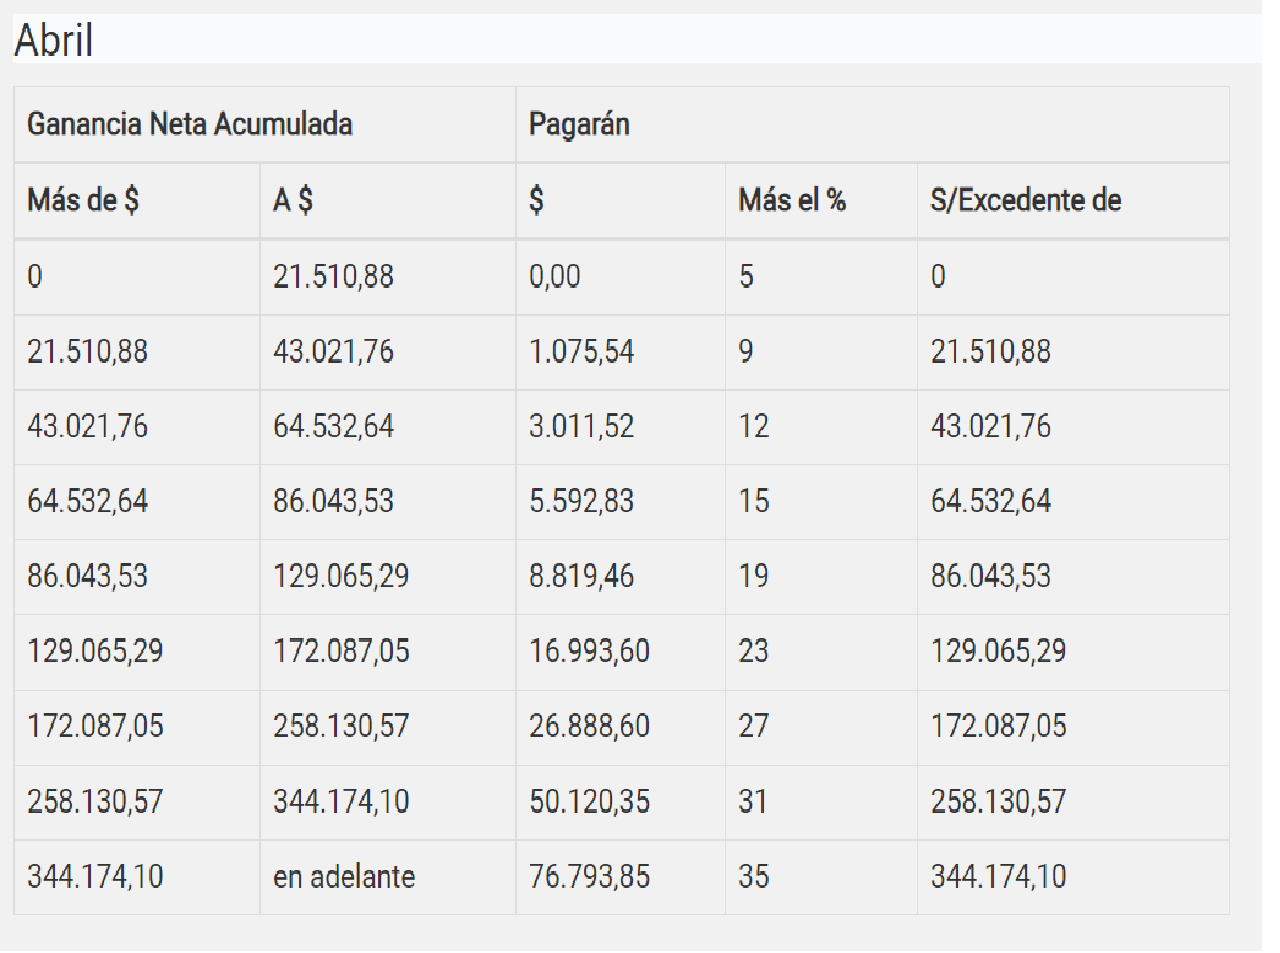Screen dimensions: 1280x953
Task: Select the "26.888,60" payment cell
Action: (x=589, y=726)
